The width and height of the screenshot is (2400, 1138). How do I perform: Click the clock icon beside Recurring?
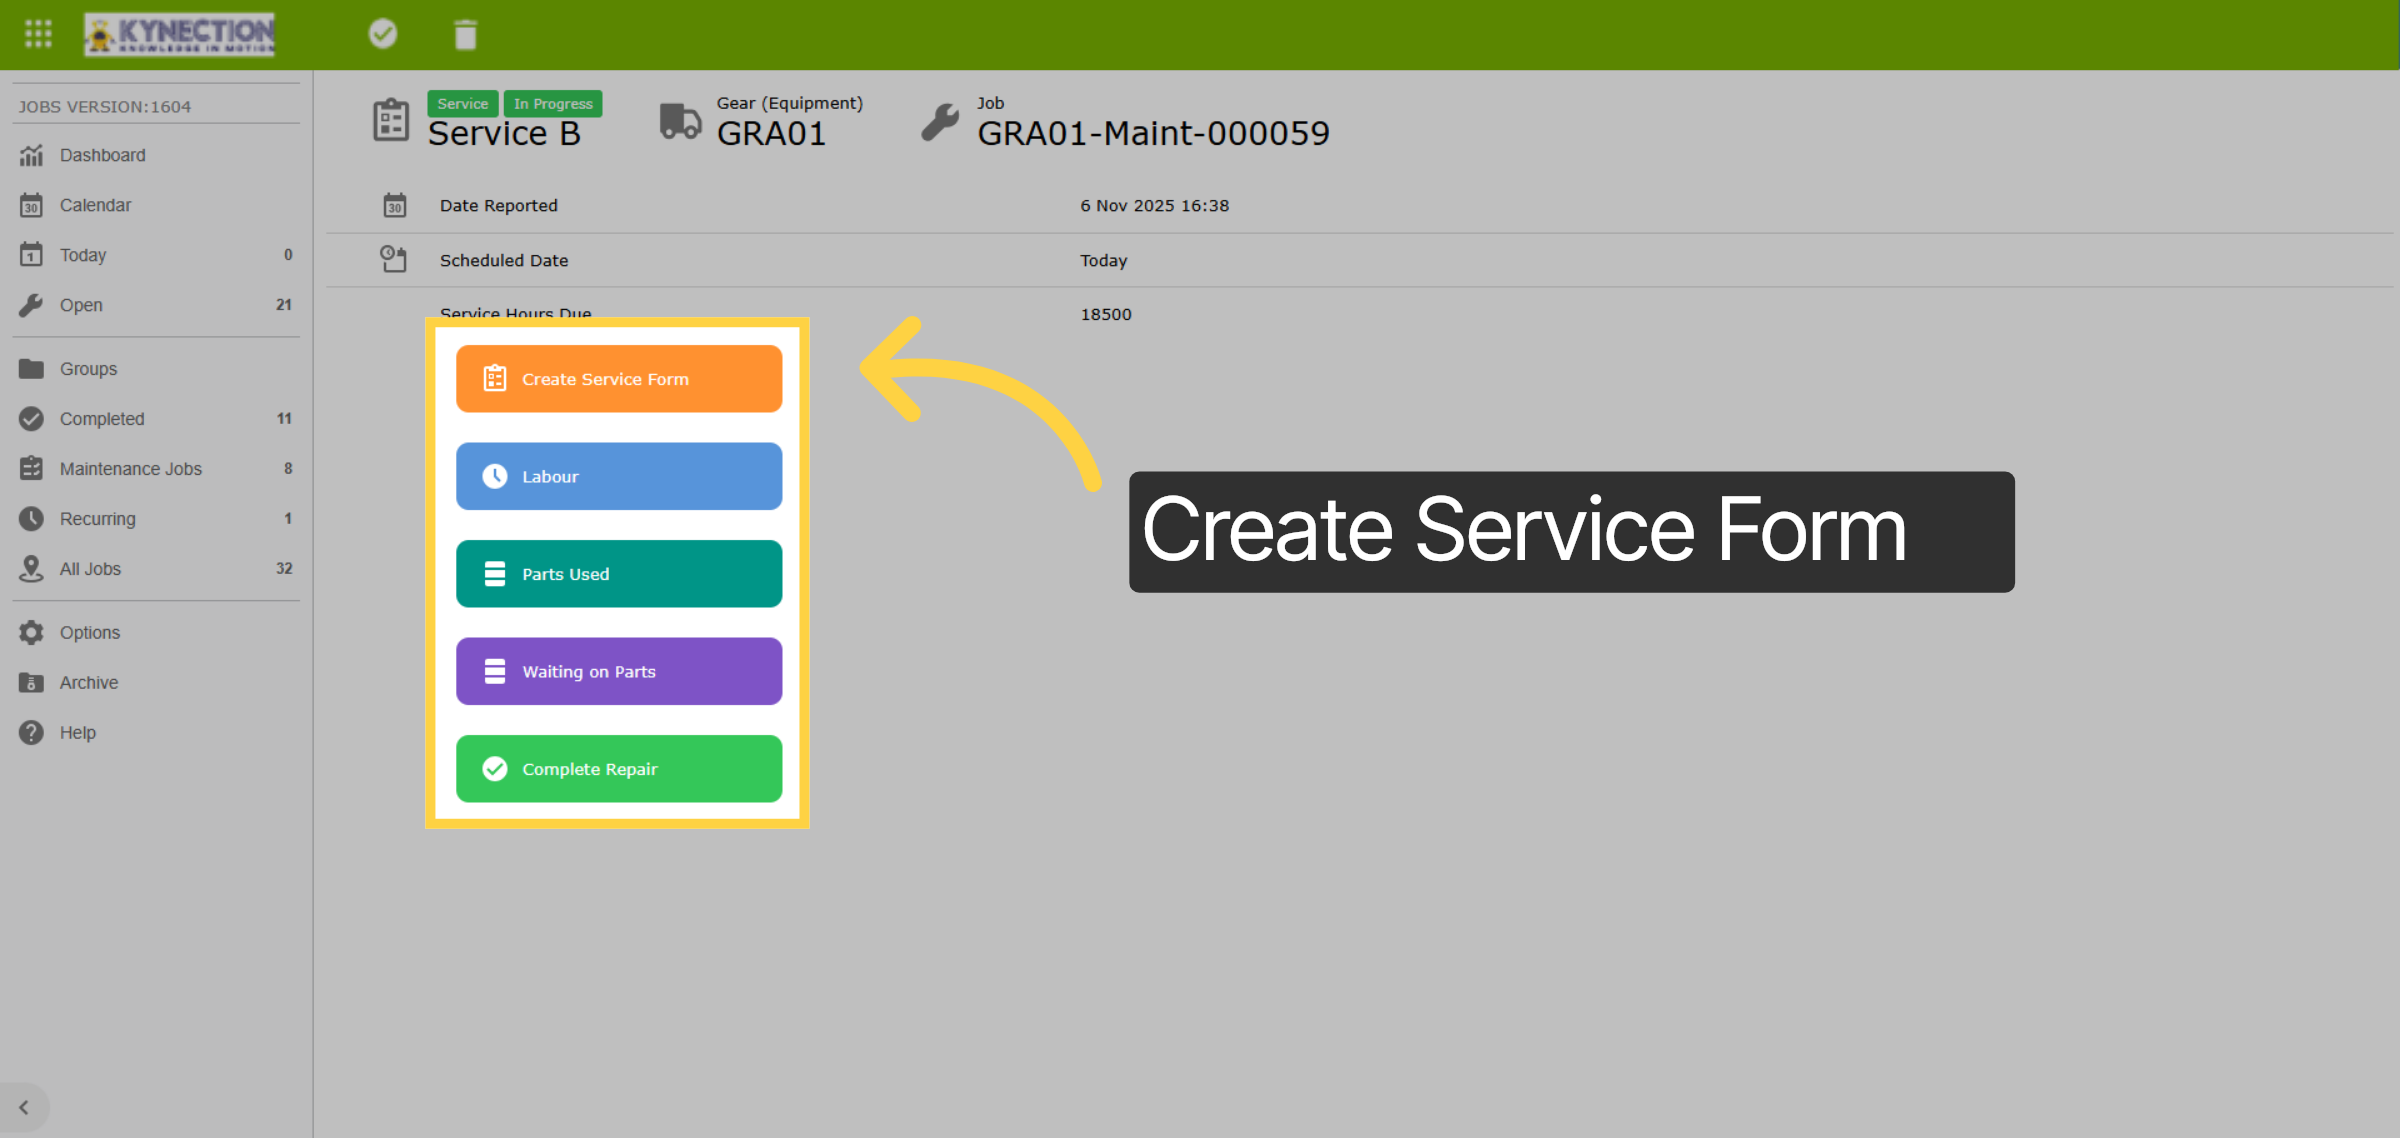[31, 519]
